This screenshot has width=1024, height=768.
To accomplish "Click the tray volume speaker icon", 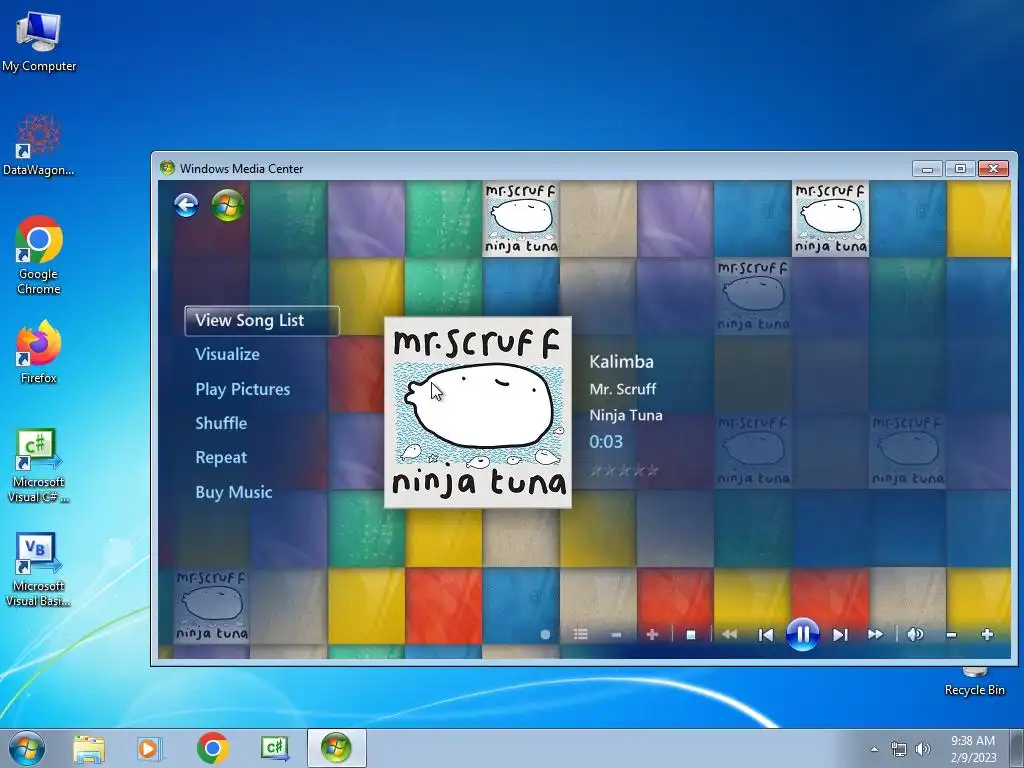I will point(923,749).
